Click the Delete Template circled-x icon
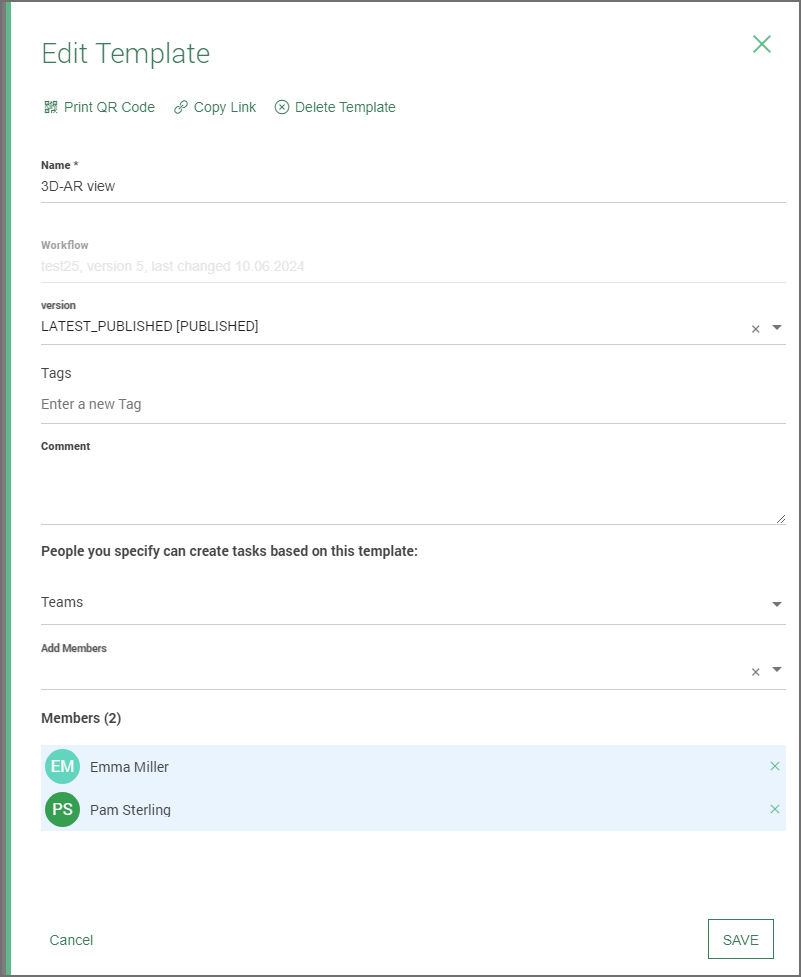This screenshot has height=977, width=801. [x=282, y=107]
